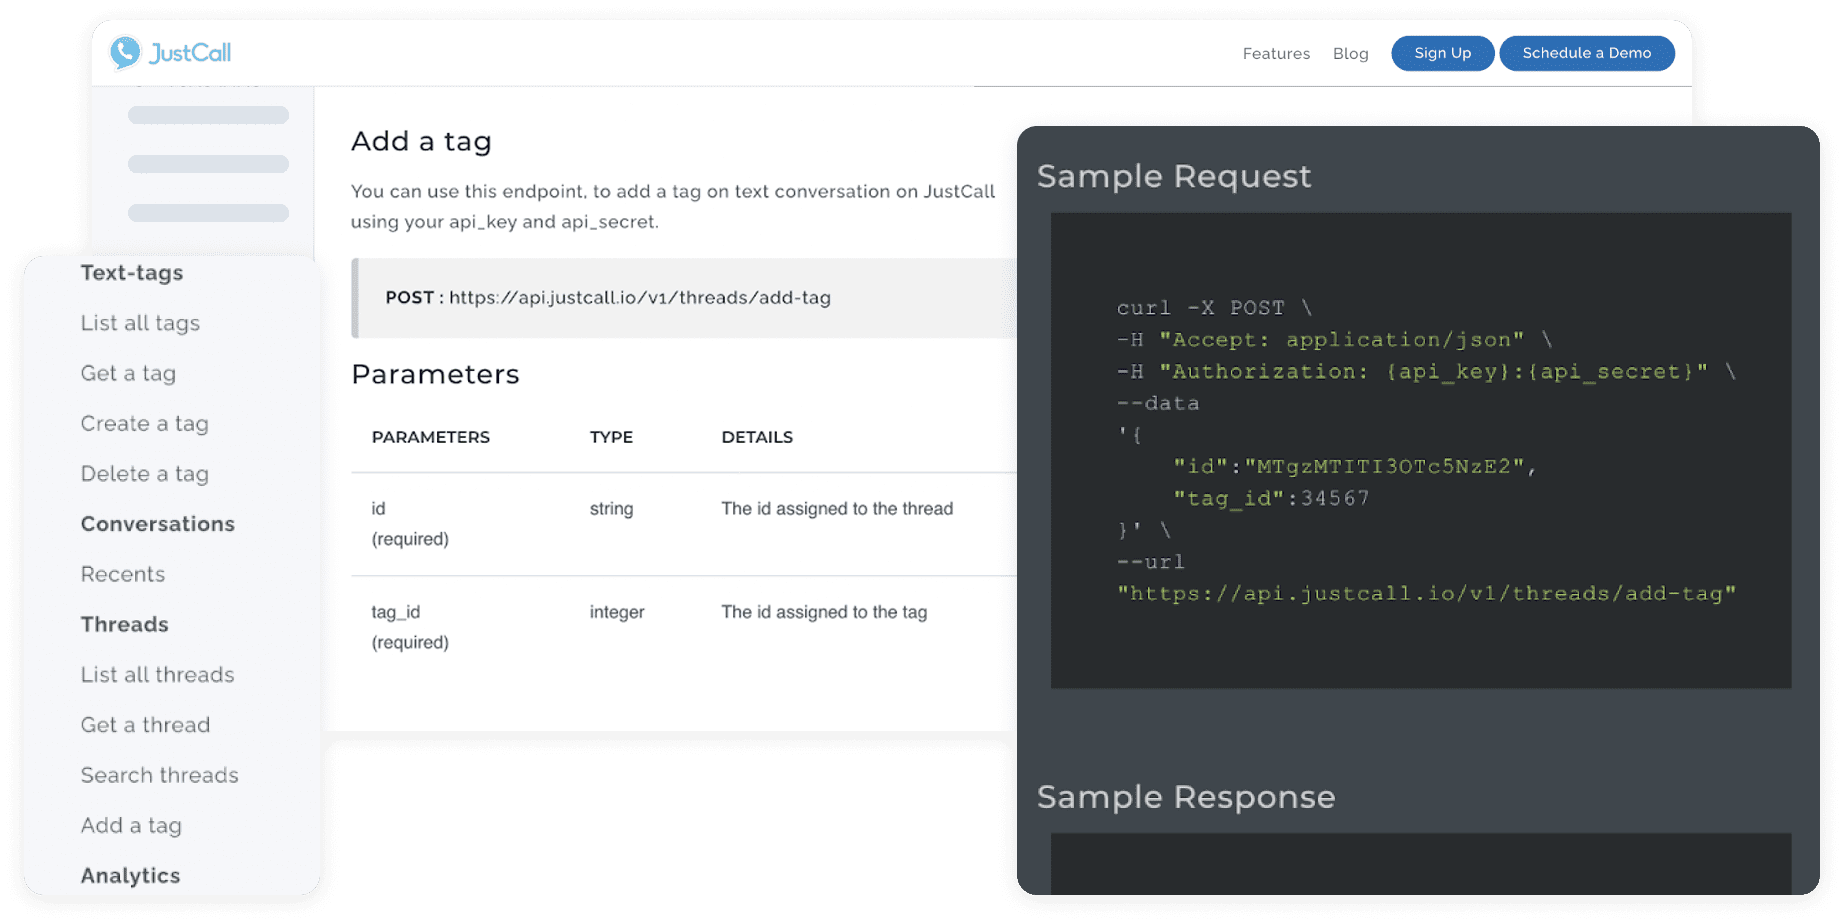Image resolution: width=1844 pixels, height=923 pixels.
Task: Open Recents in the sidebar
Action: click(x=123, y=574)
